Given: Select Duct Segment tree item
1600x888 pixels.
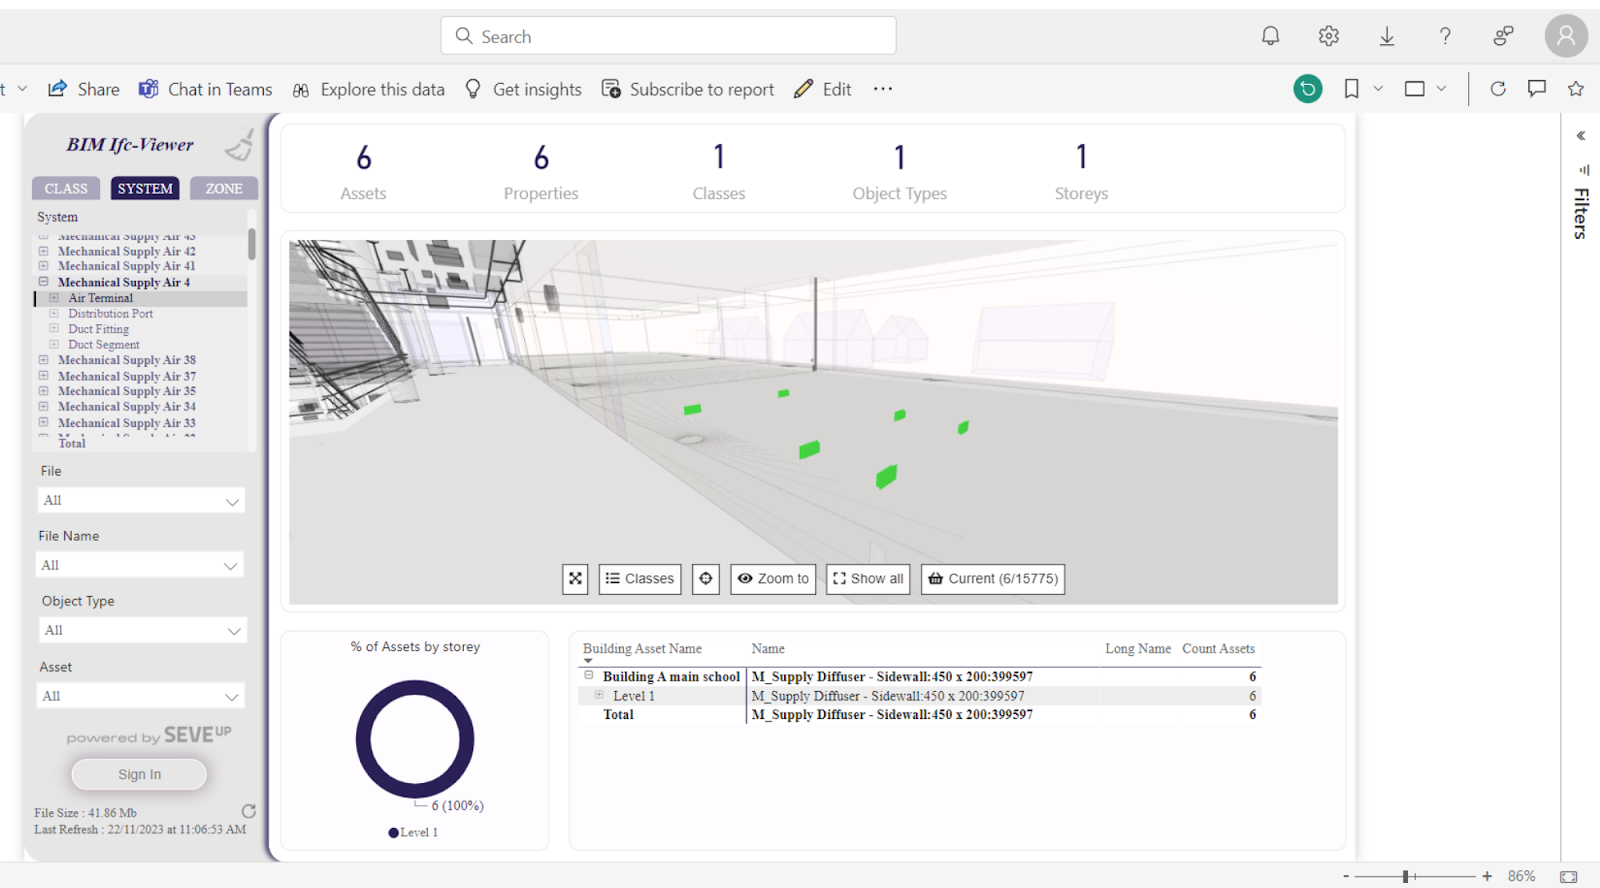Looking at the screenshot, I should click(104, 344).
